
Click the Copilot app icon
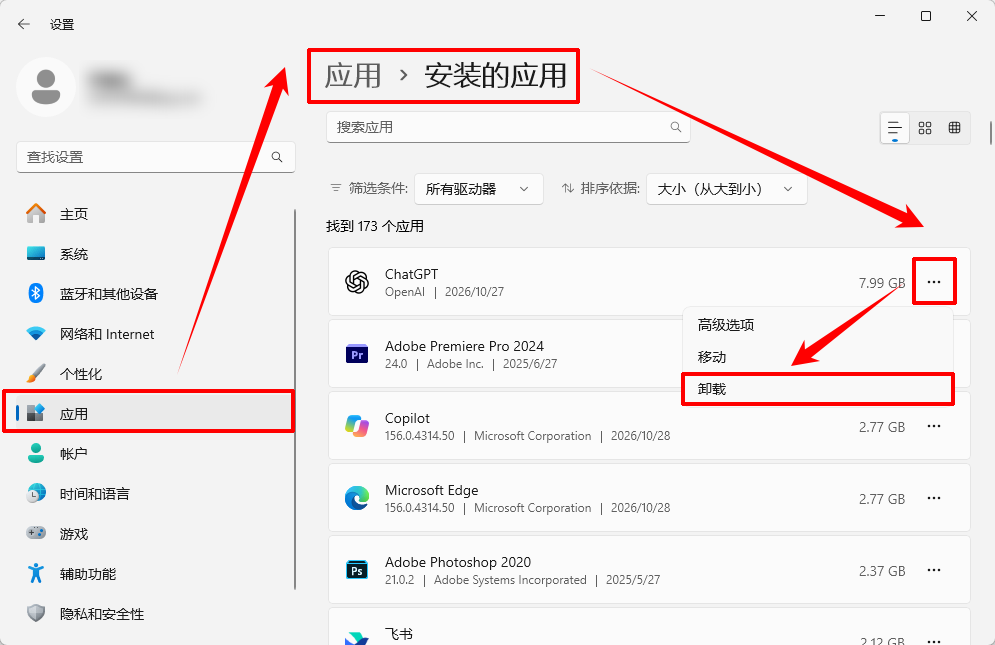[x=357, y=426]
